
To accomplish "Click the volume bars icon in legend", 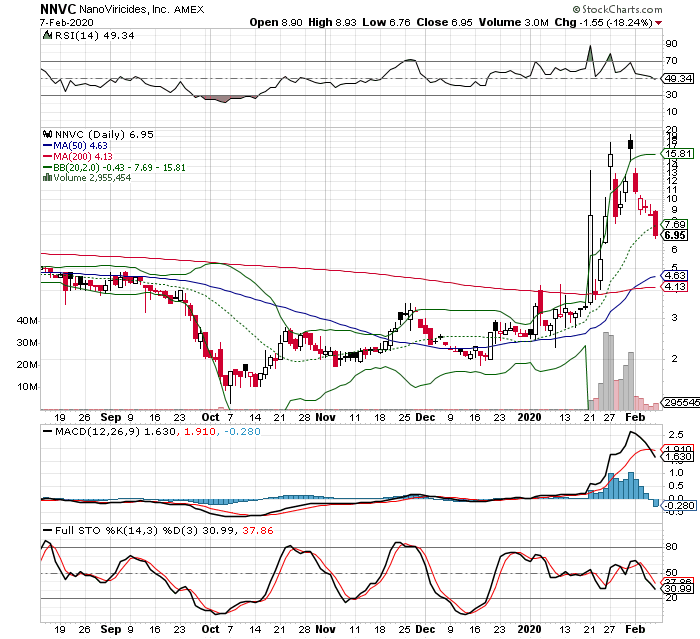I will (47, 178).
